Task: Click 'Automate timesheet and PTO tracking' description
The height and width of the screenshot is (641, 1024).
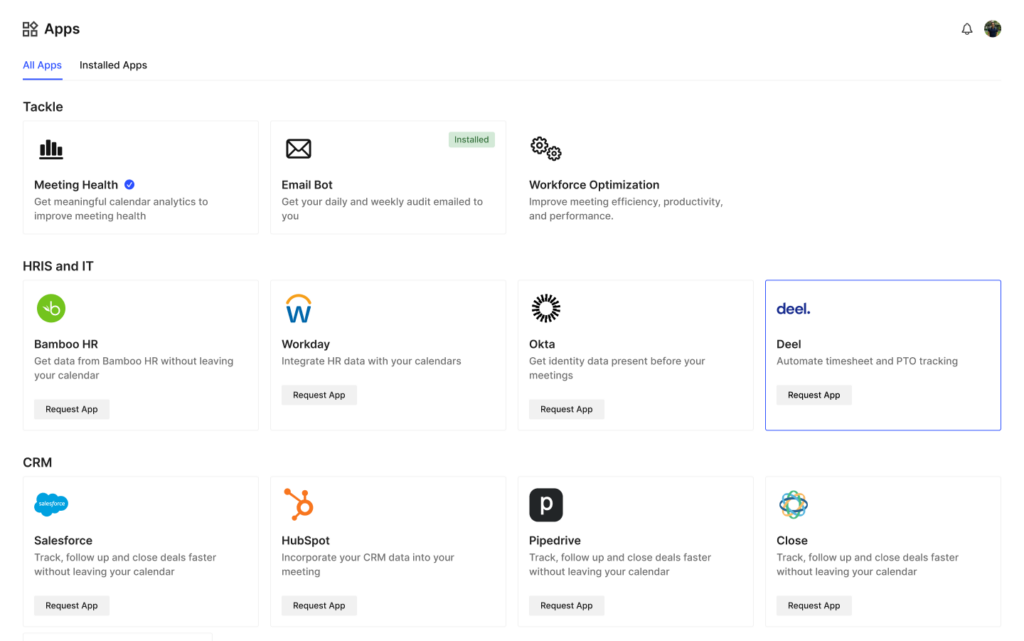Action: click(867, 361)
